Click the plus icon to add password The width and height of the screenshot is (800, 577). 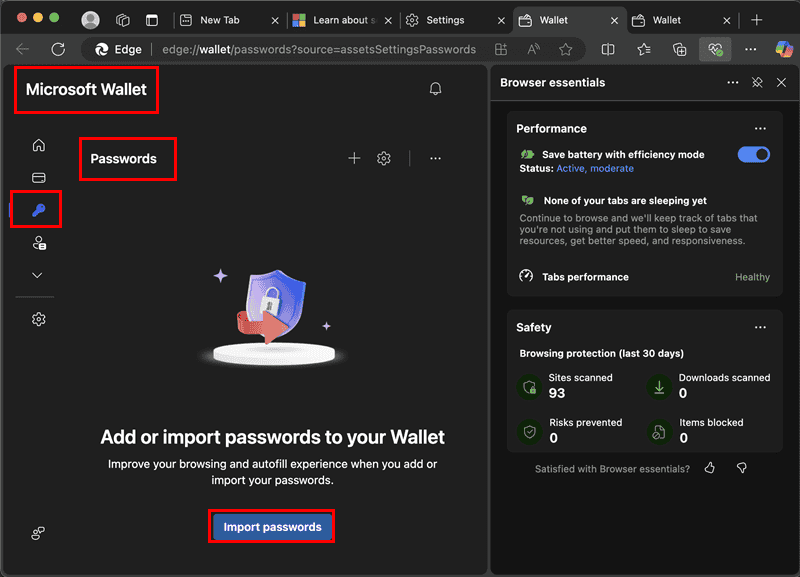tap(354, 158)
